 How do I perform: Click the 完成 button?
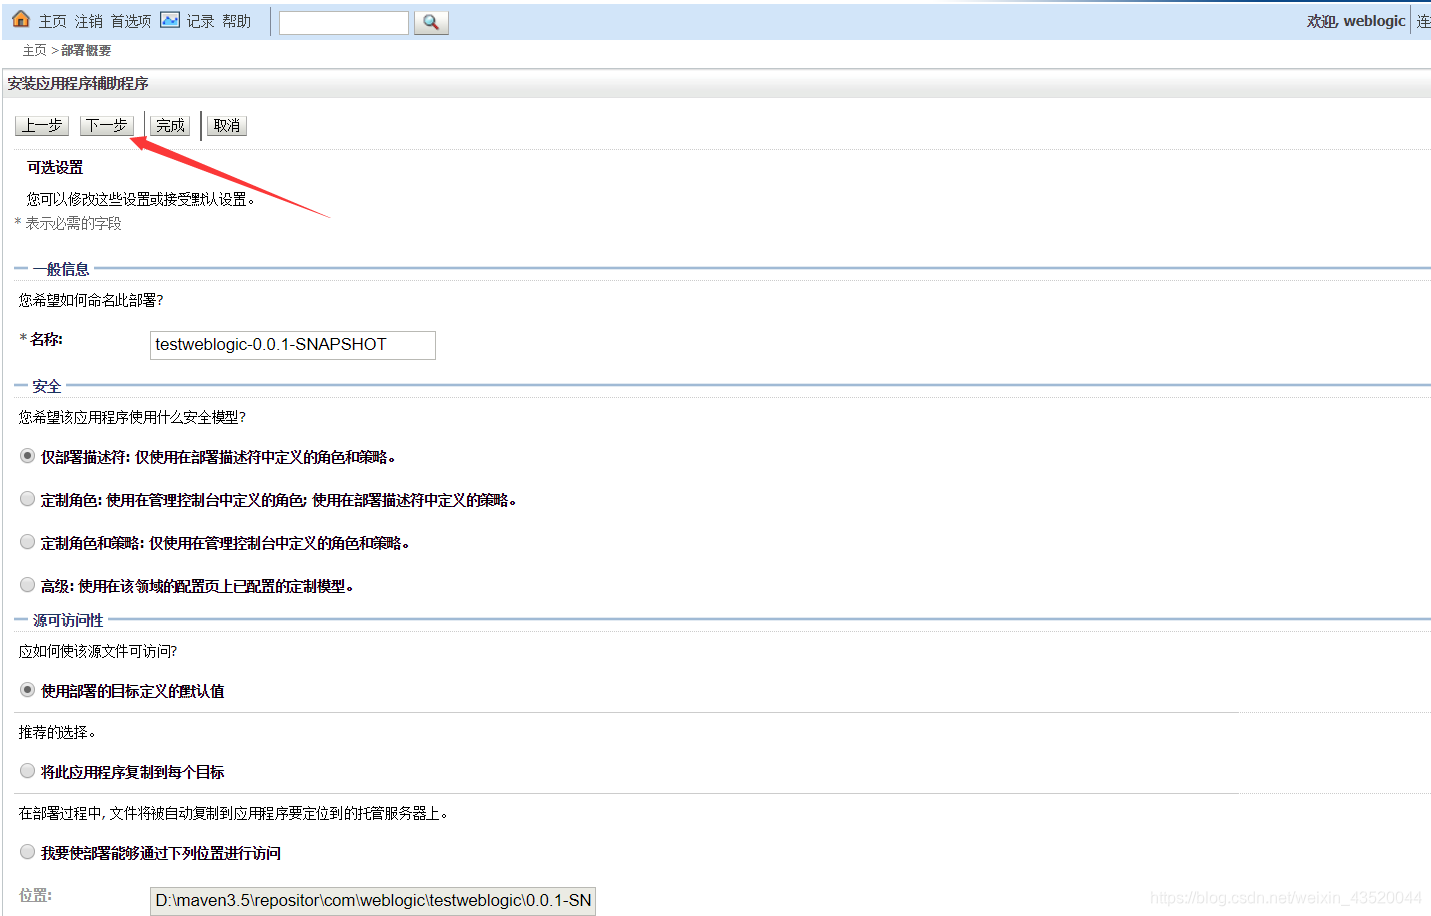(x=170, y=125)
